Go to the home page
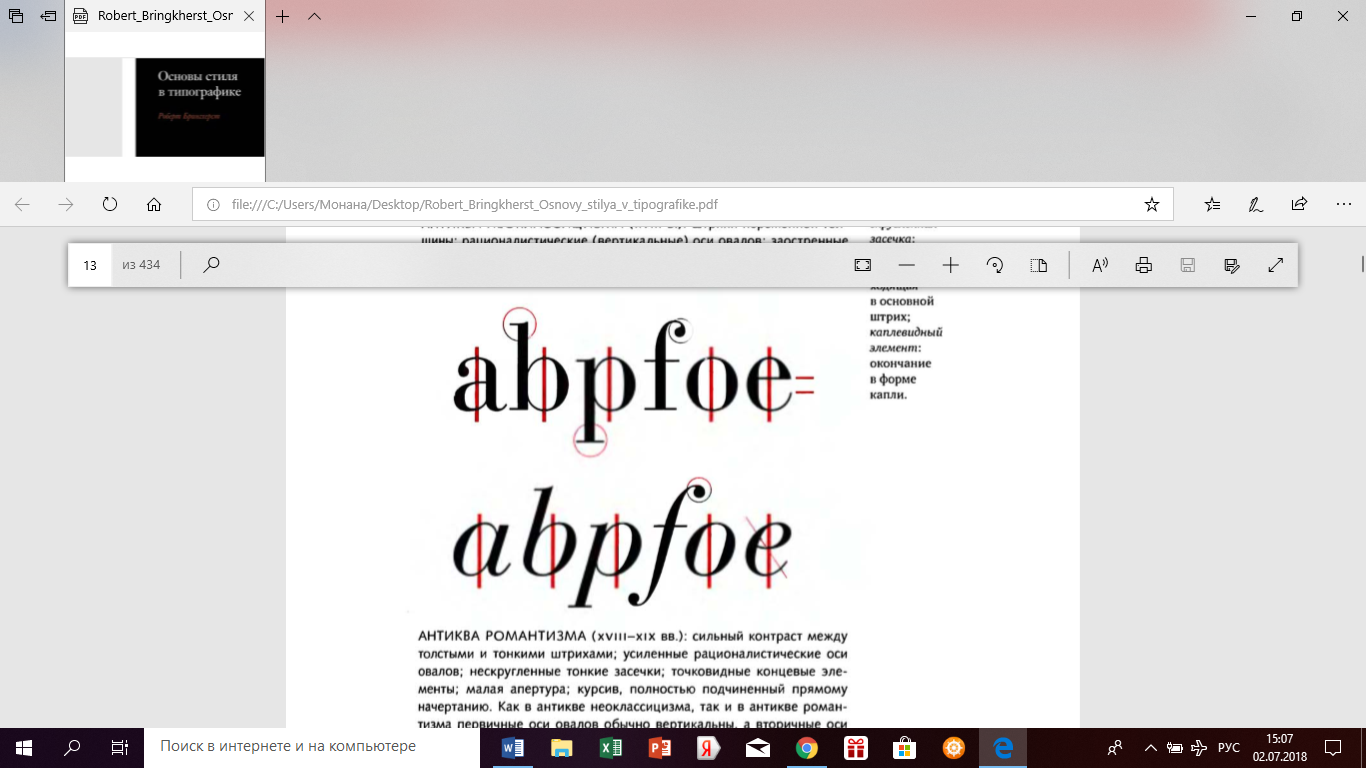 click(154, 204)
